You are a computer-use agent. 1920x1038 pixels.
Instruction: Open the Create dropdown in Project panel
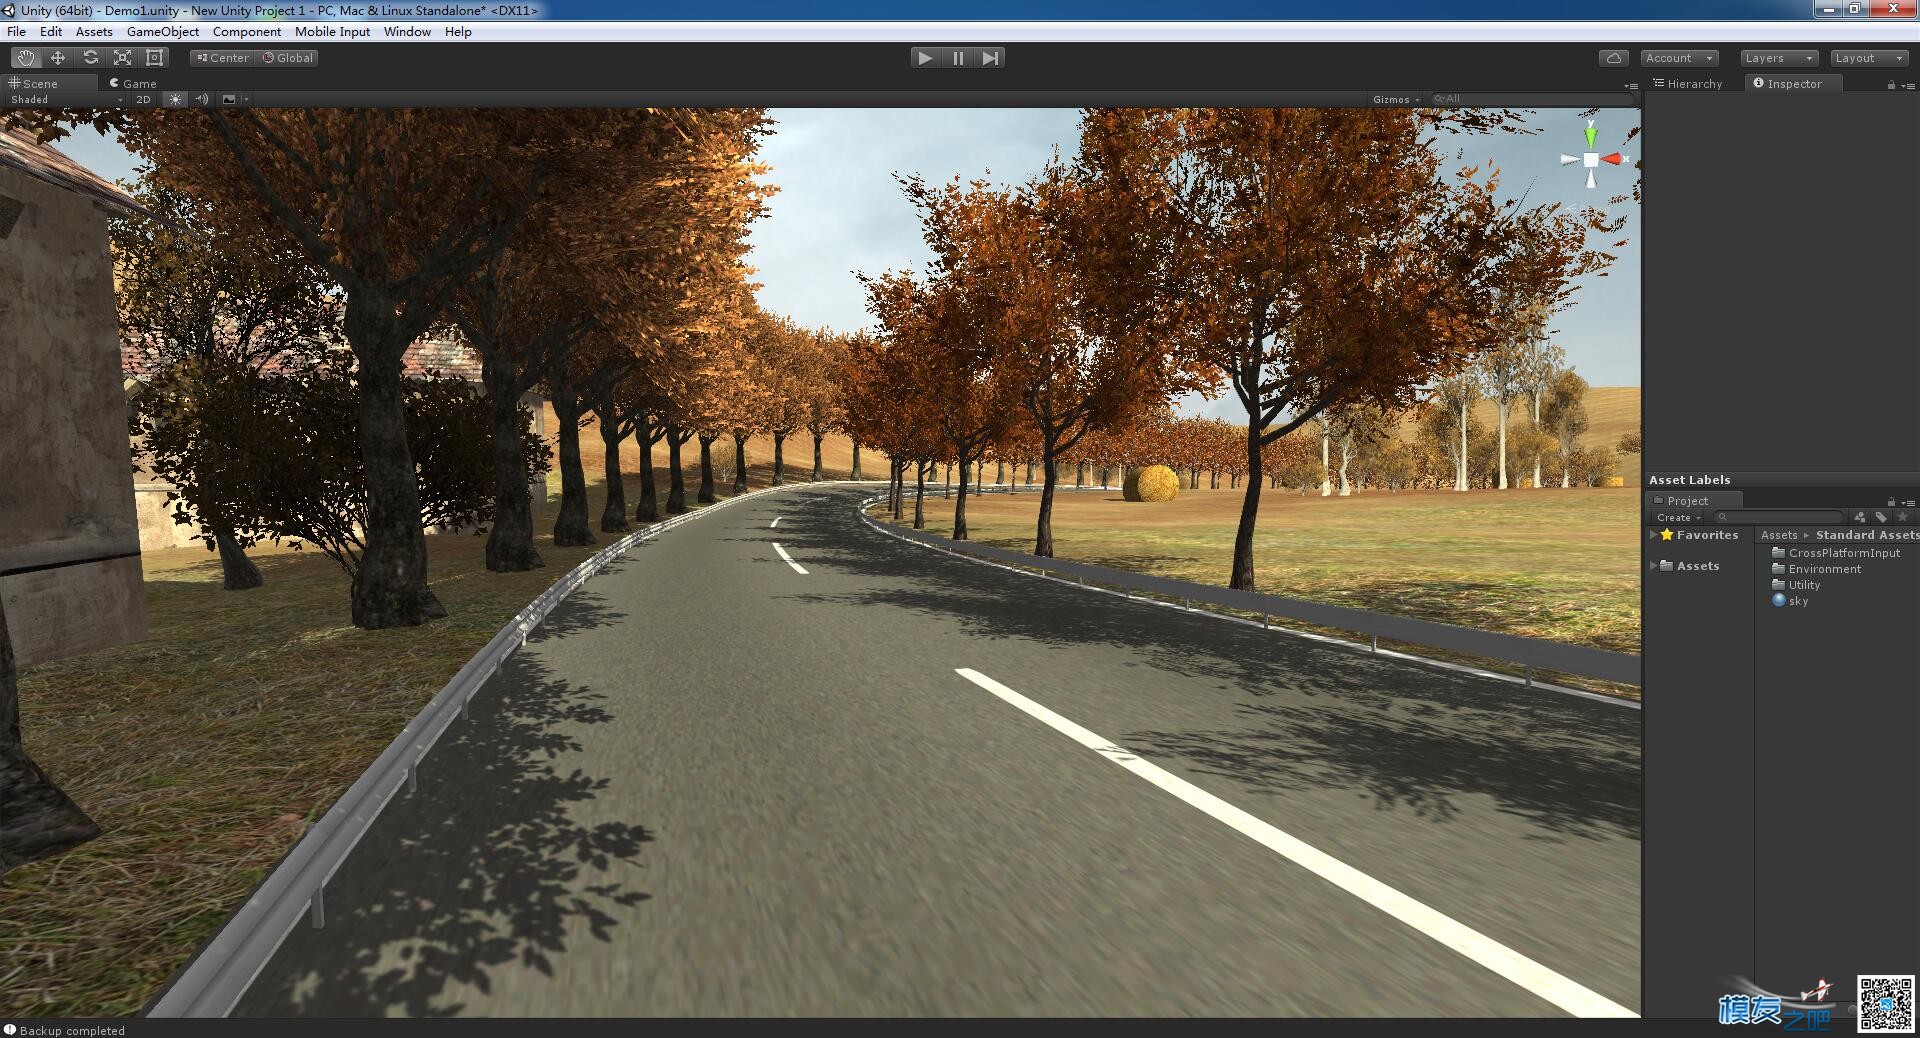point(1677,518)
